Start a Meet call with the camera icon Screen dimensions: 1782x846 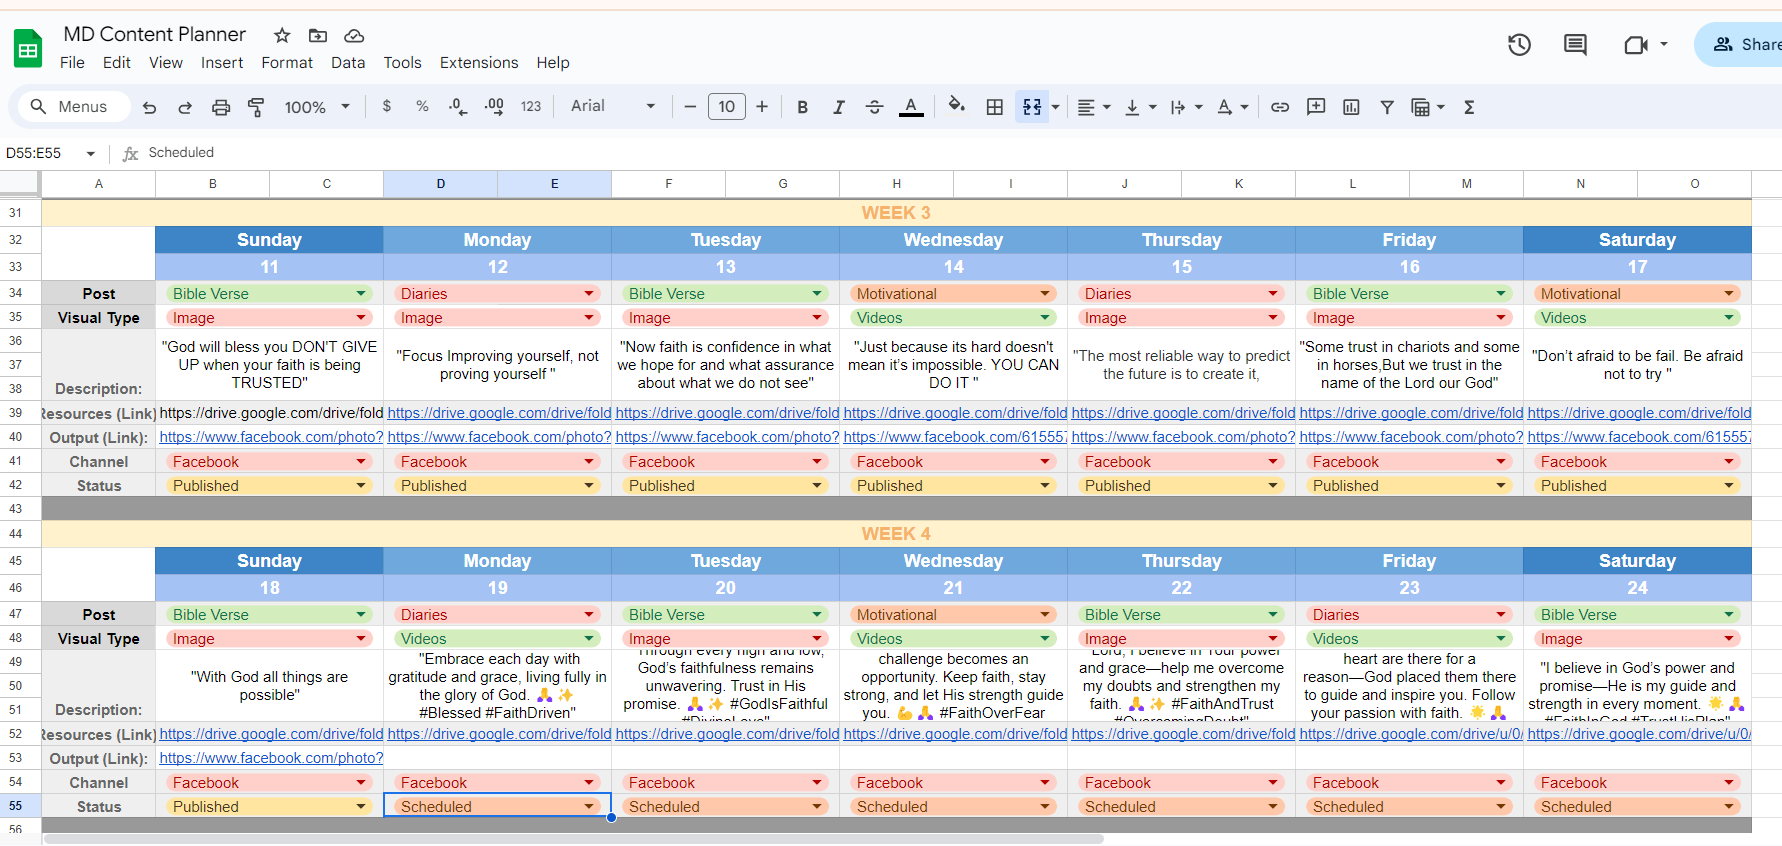[1636, 44]
